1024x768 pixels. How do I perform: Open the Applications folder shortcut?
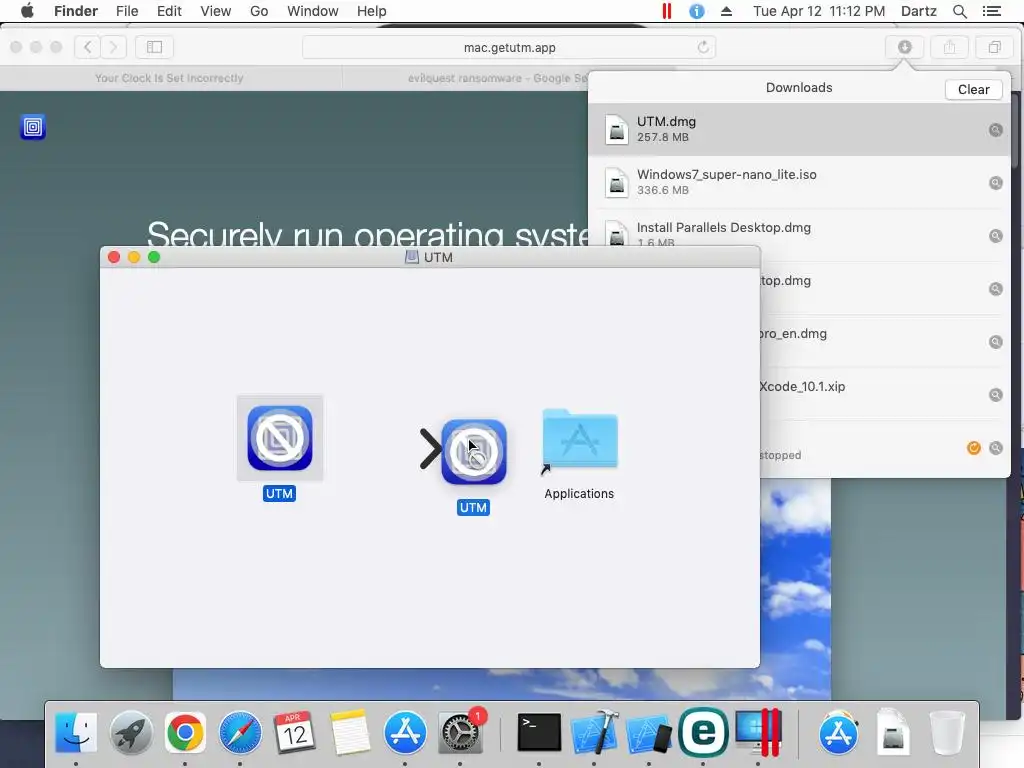pyautogui.click(x=579, y=441)
